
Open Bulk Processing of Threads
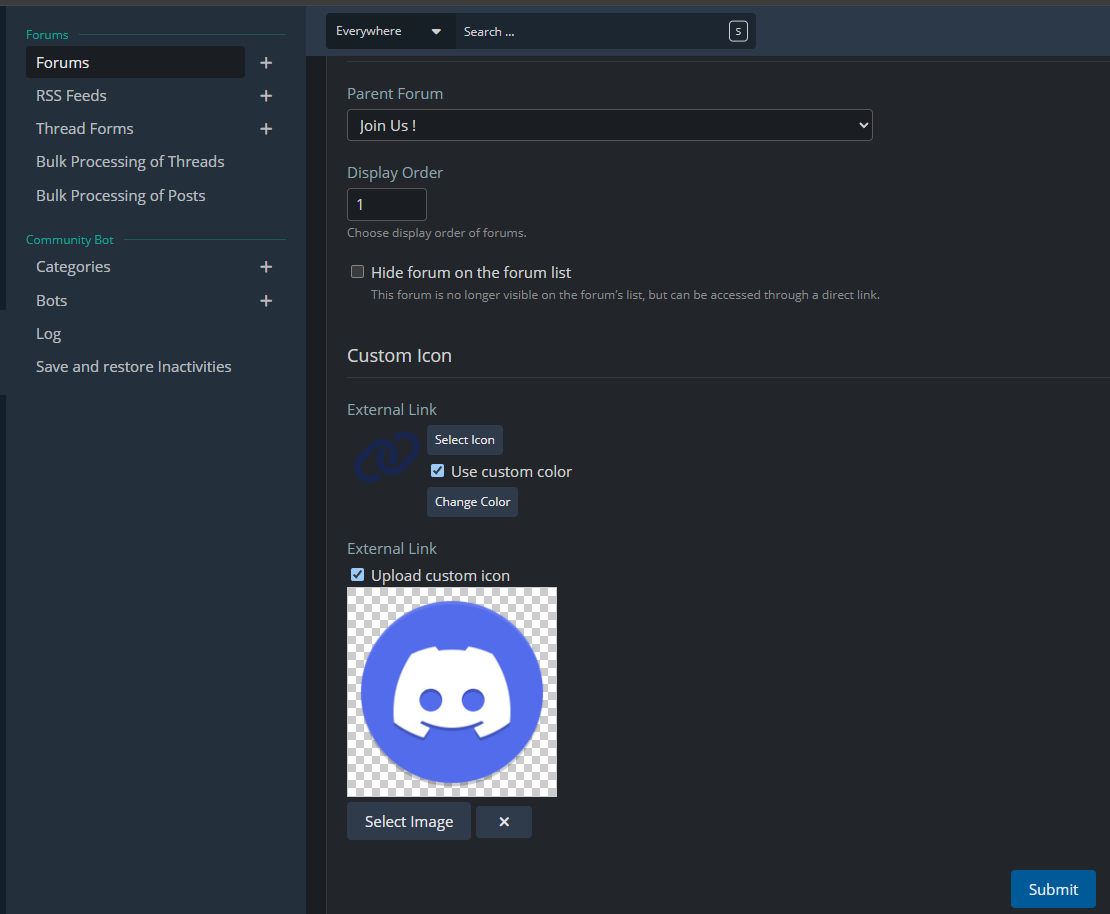pos(130,162)
